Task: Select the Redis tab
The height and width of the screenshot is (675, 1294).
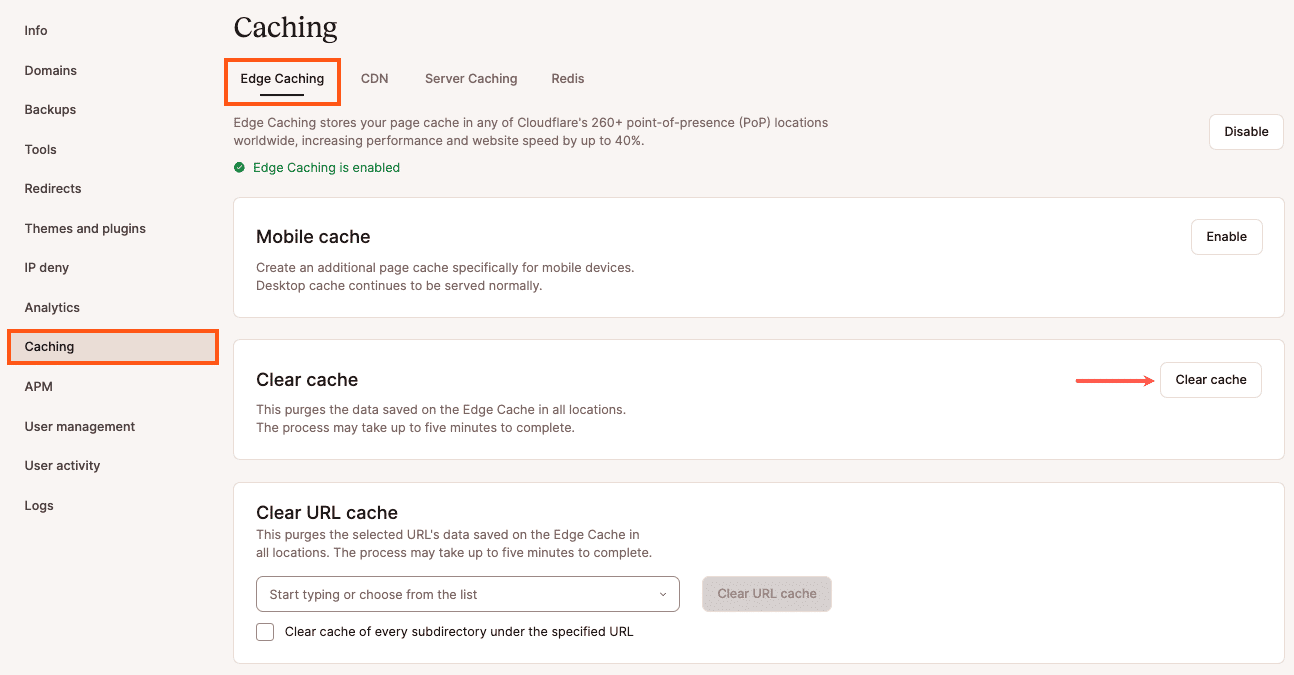Action: coord(567,78)
